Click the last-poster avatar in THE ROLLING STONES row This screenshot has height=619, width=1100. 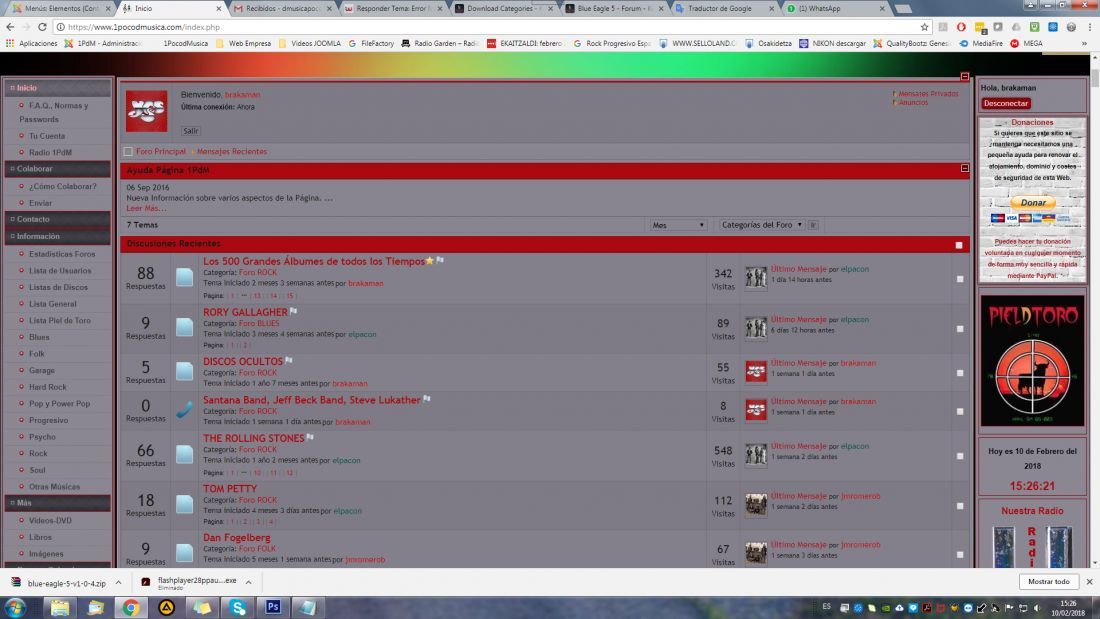click(x=756, y=454)
